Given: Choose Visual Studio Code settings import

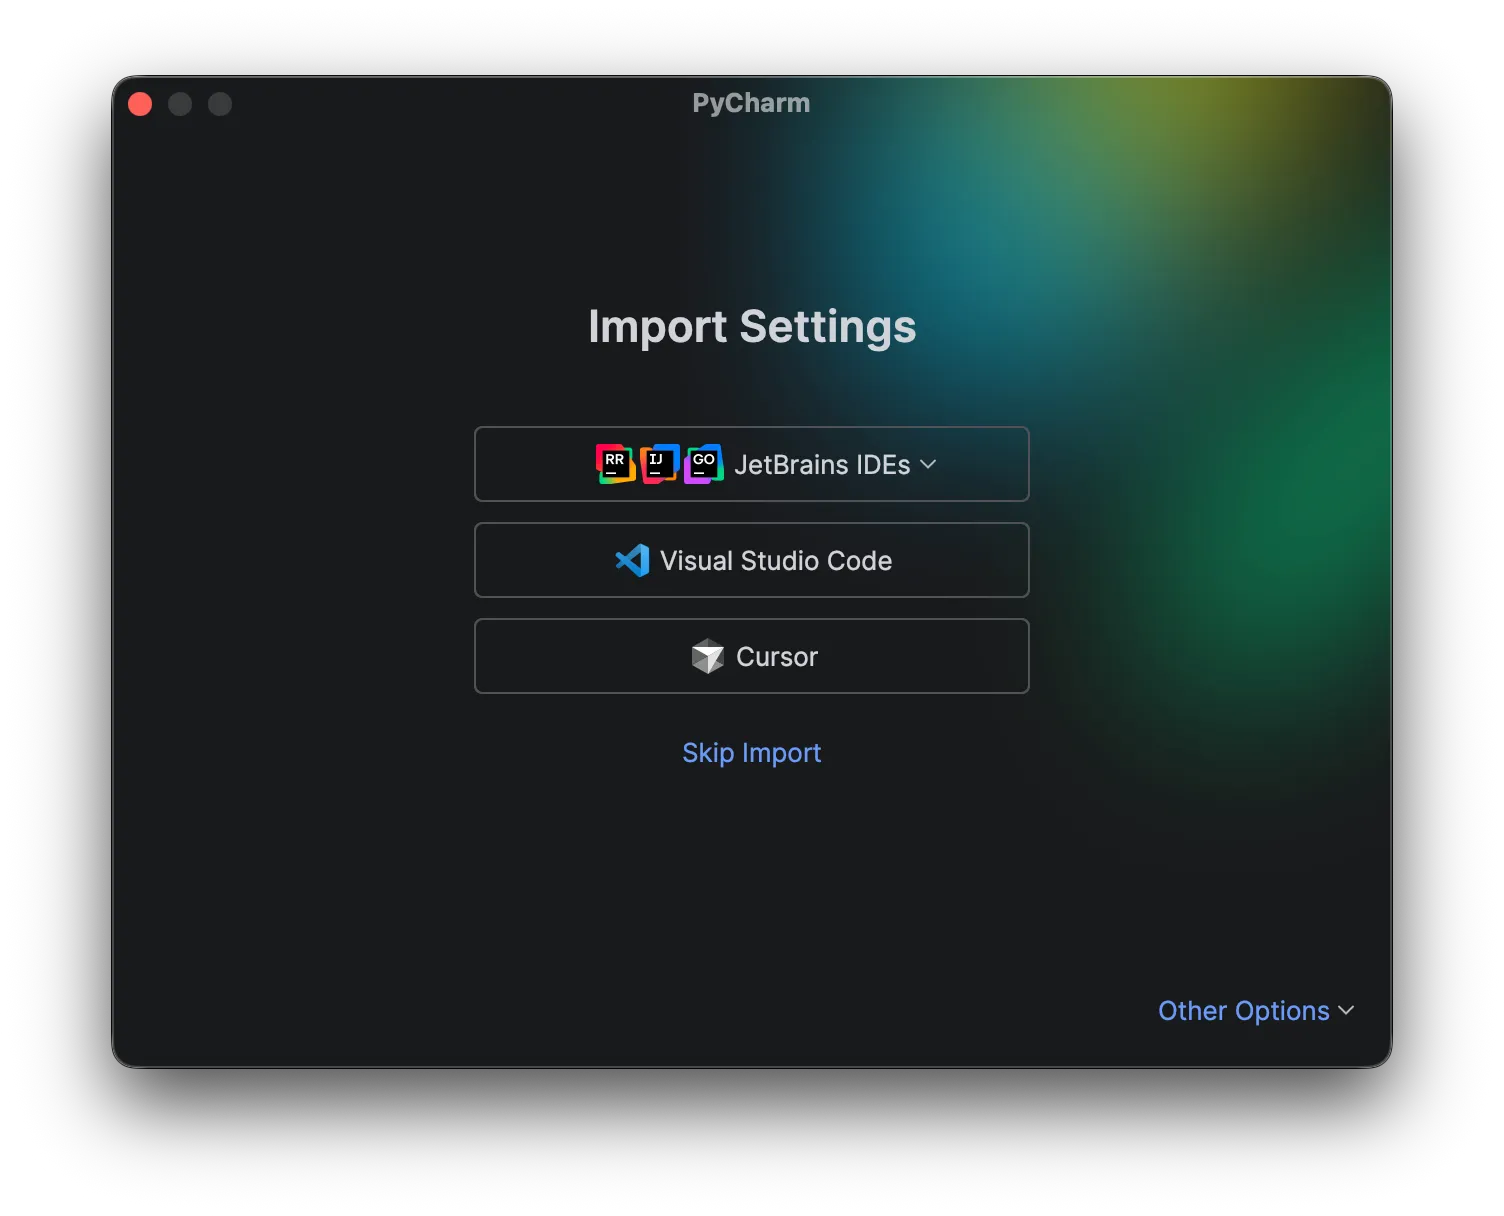Looking at the screenshot, I should click(751, 560).
